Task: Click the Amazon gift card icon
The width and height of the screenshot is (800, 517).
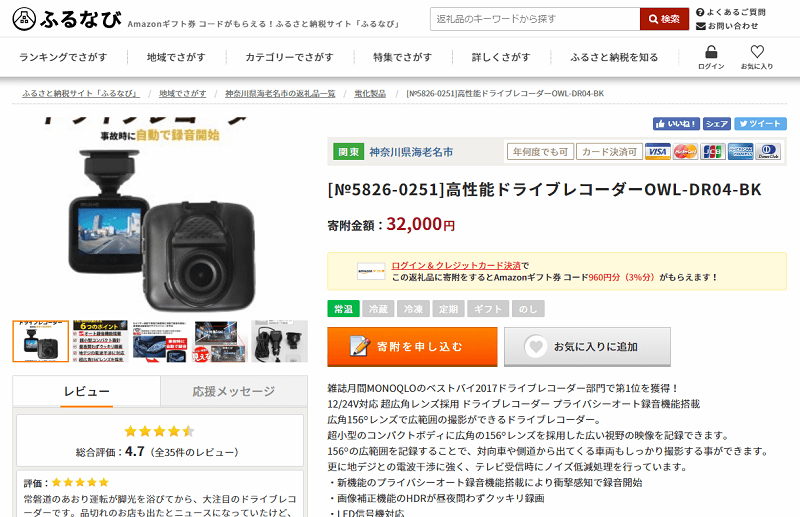Action: pos(371,272)
